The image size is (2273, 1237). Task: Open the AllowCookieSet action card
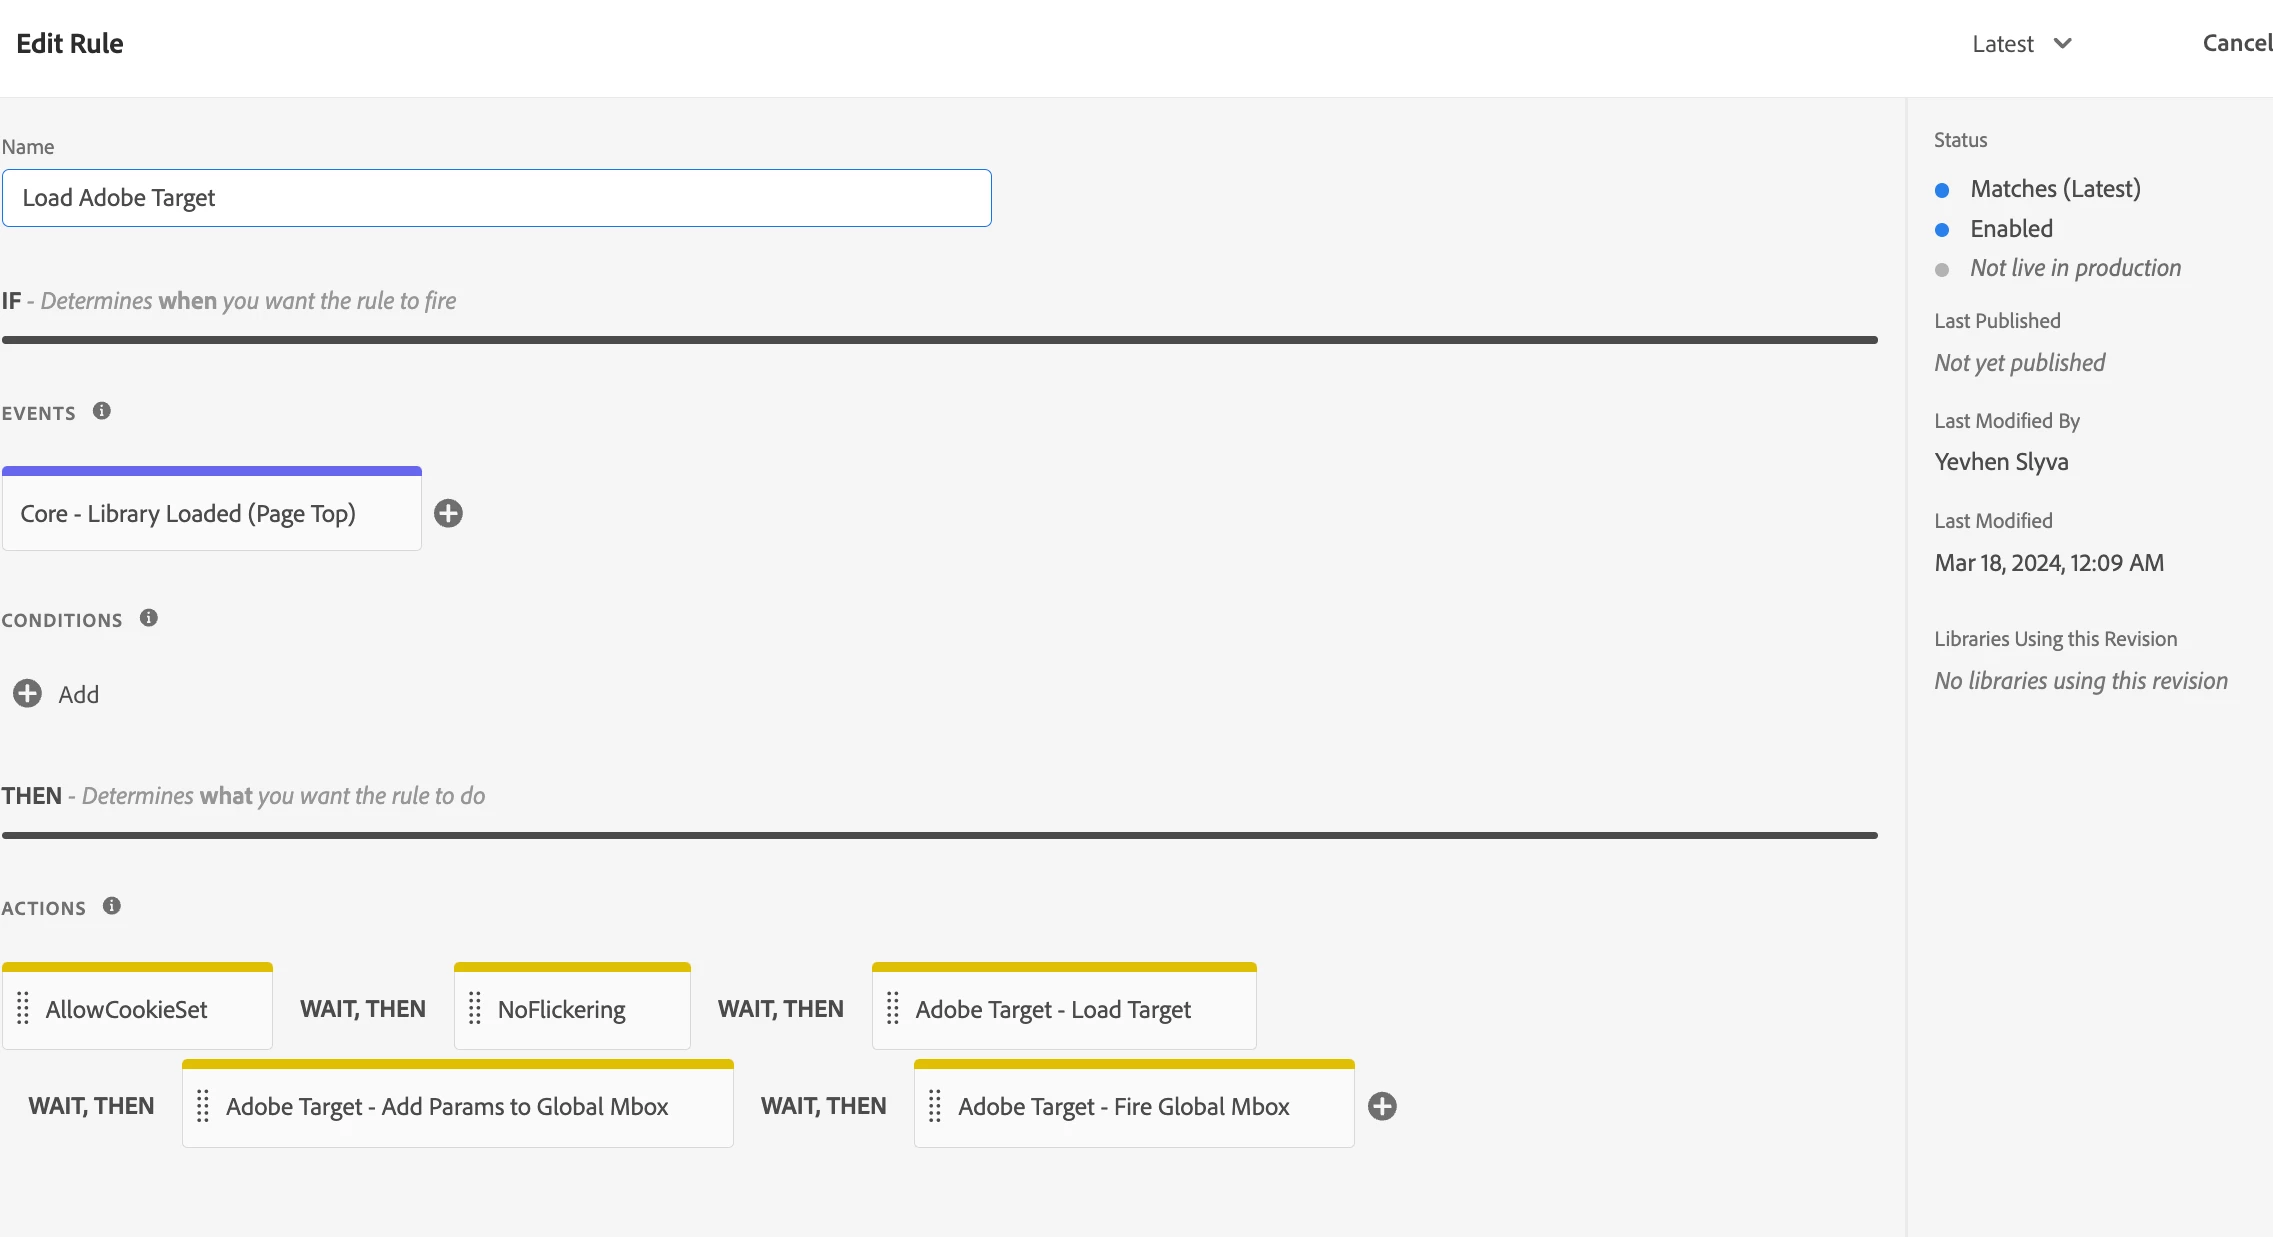tap(127, 1010)
